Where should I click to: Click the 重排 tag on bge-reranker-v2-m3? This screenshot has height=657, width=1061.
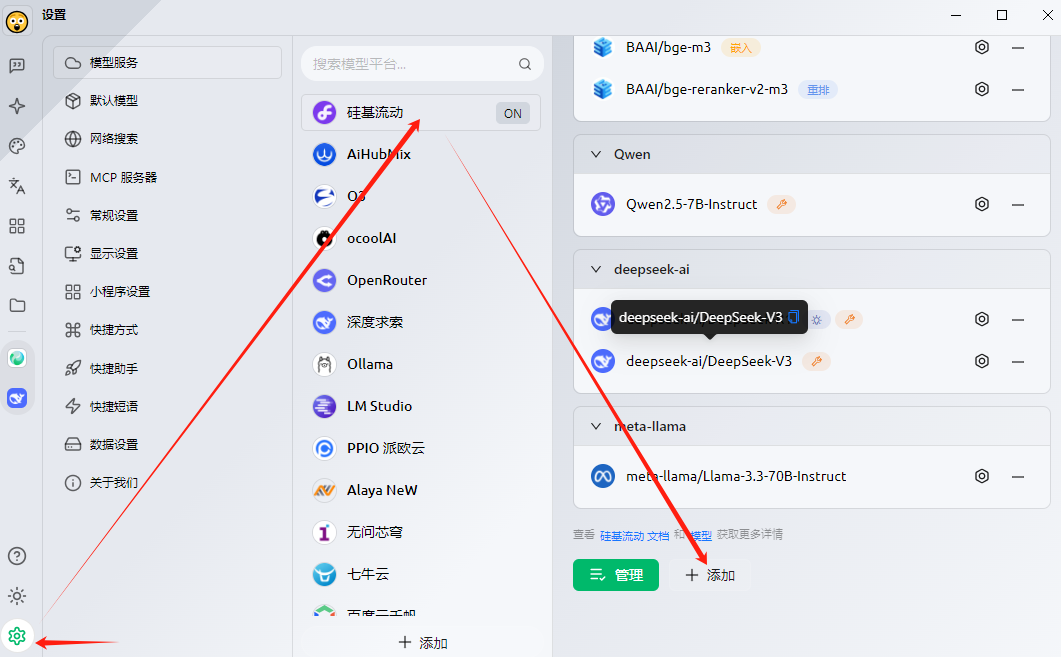818,89
